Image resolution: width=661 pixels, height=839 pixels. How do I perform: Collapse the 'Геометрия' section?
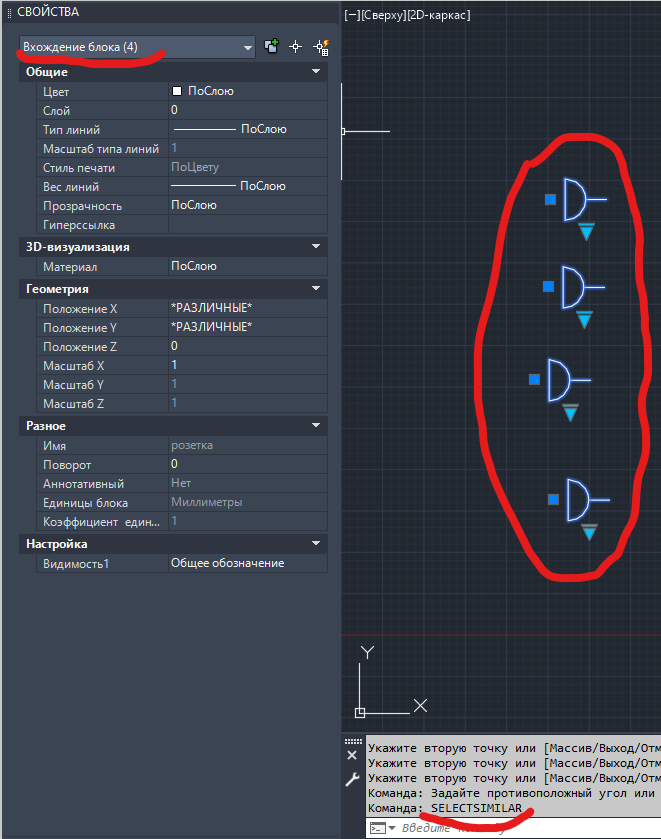316,288
